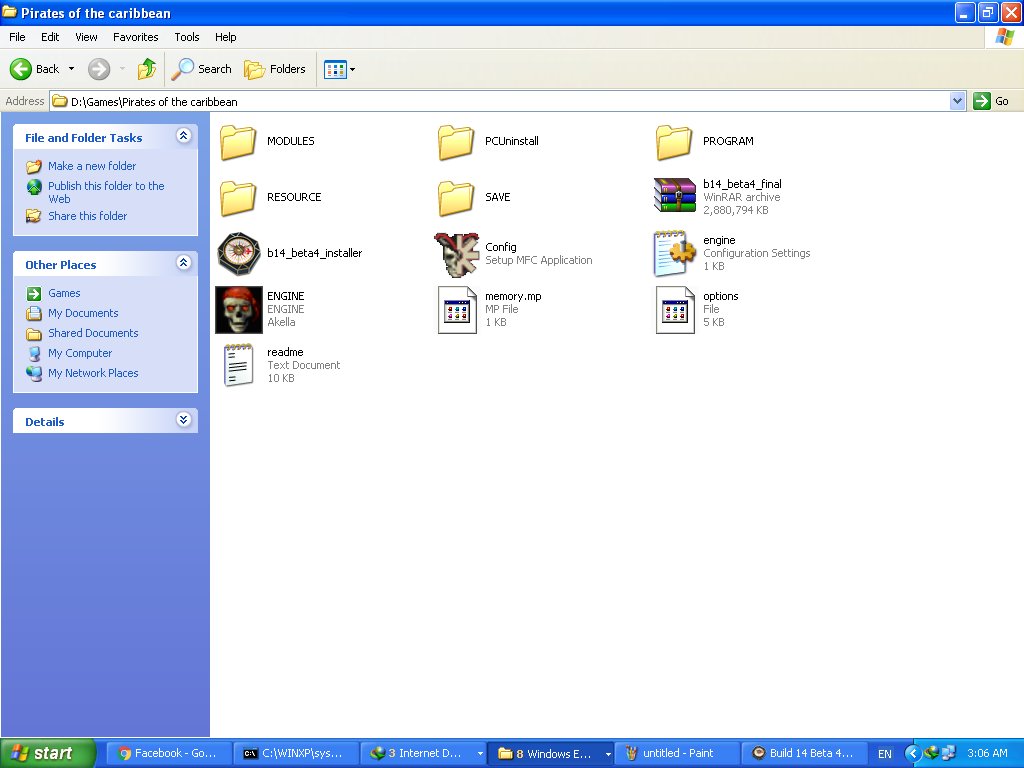Open My Network Places link
Screen dimensions: 1024x768
(93, 373)
